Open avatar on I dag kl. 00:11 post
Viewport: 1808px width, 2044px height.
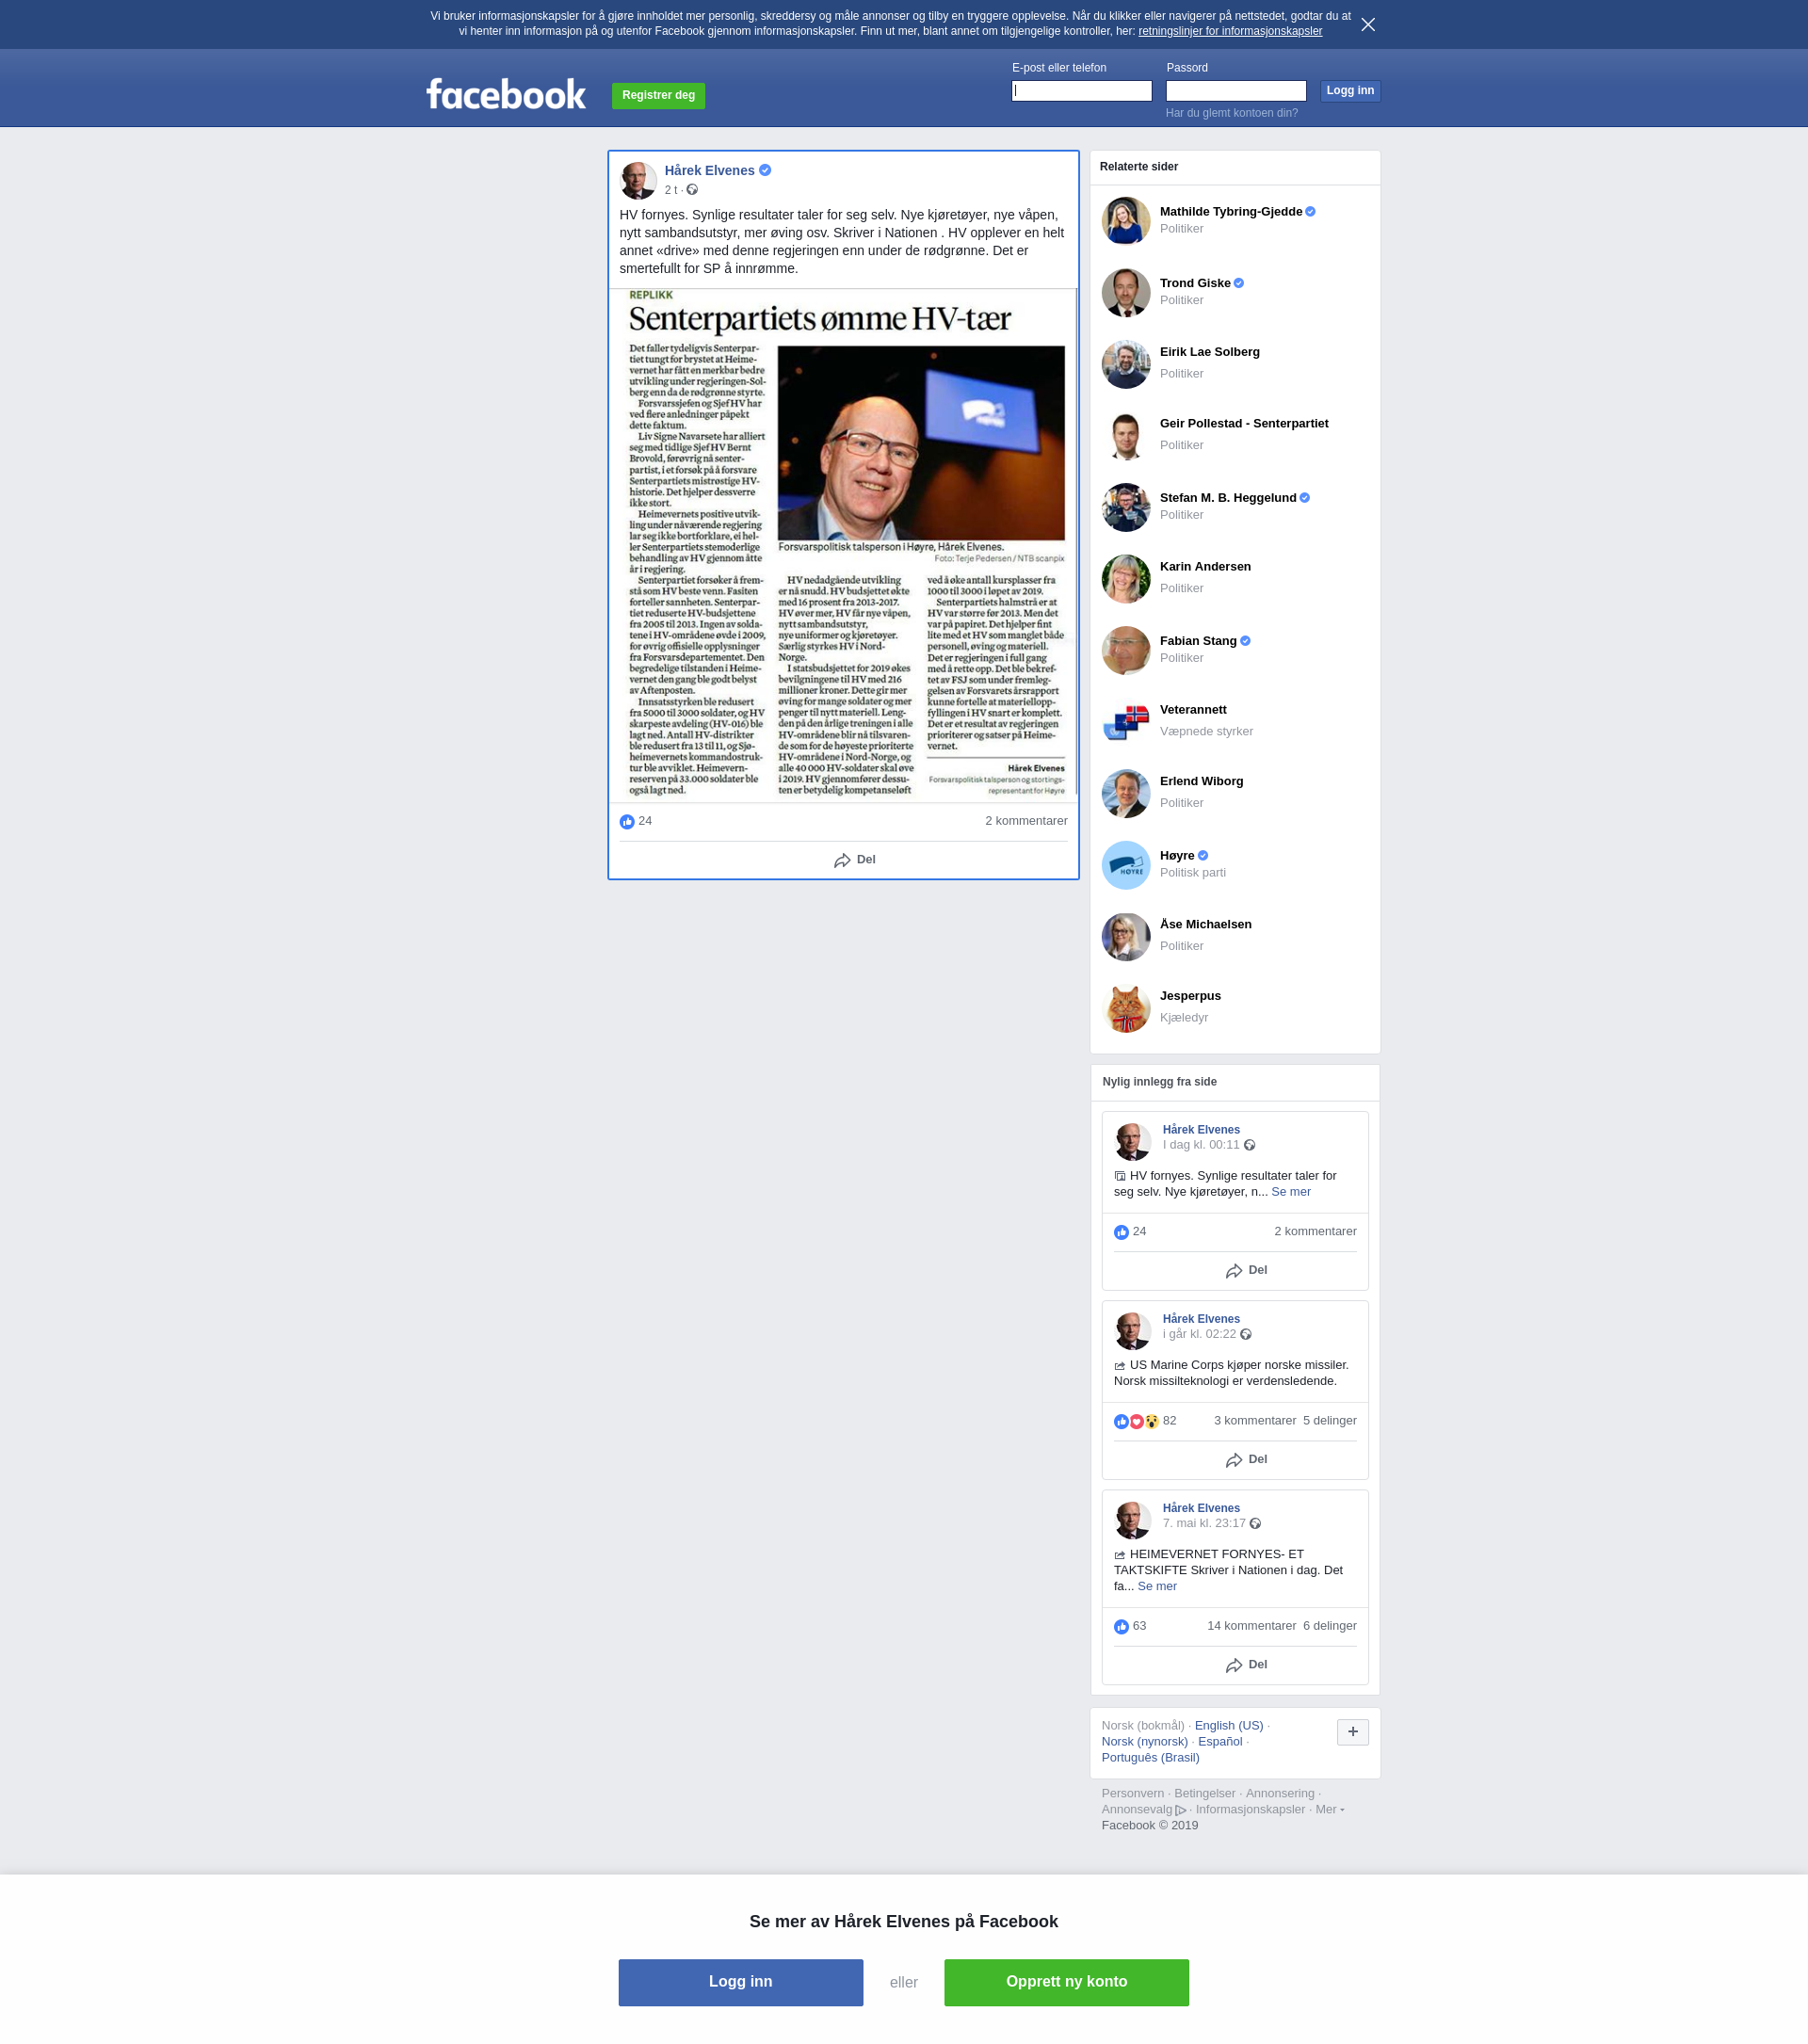(x=1132, y=1142)
